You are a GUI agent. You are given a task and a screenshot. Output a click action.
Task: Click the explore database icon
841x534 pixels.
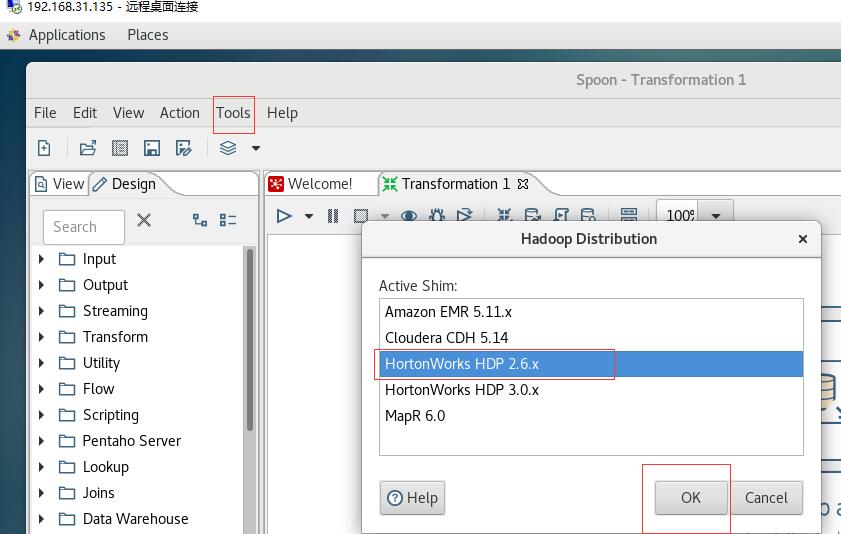click(x=588, y=215)
